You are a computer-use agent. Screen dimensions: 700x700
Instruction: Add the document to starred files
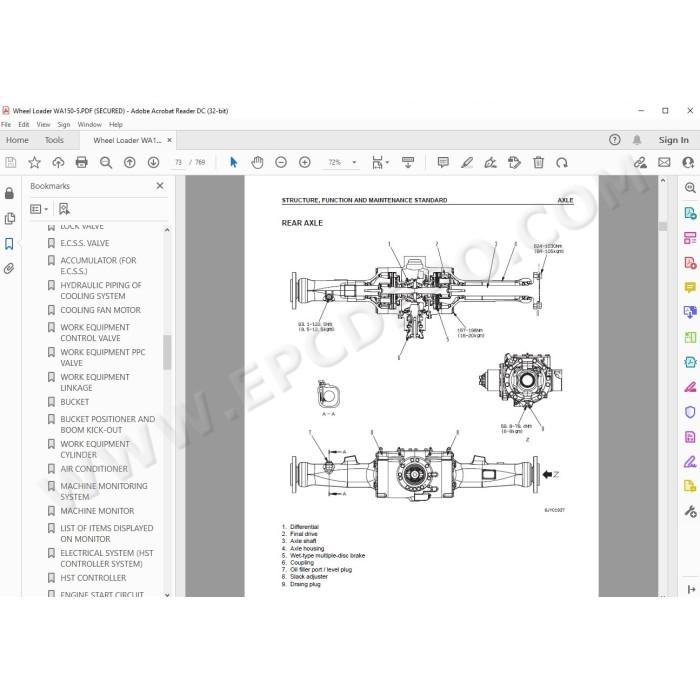pyautogui.click(x=34, y=162)
